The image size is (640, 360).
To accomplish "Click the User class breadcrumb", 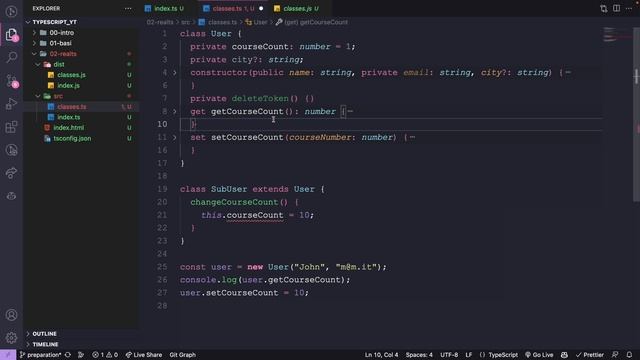I will (256, 22).
